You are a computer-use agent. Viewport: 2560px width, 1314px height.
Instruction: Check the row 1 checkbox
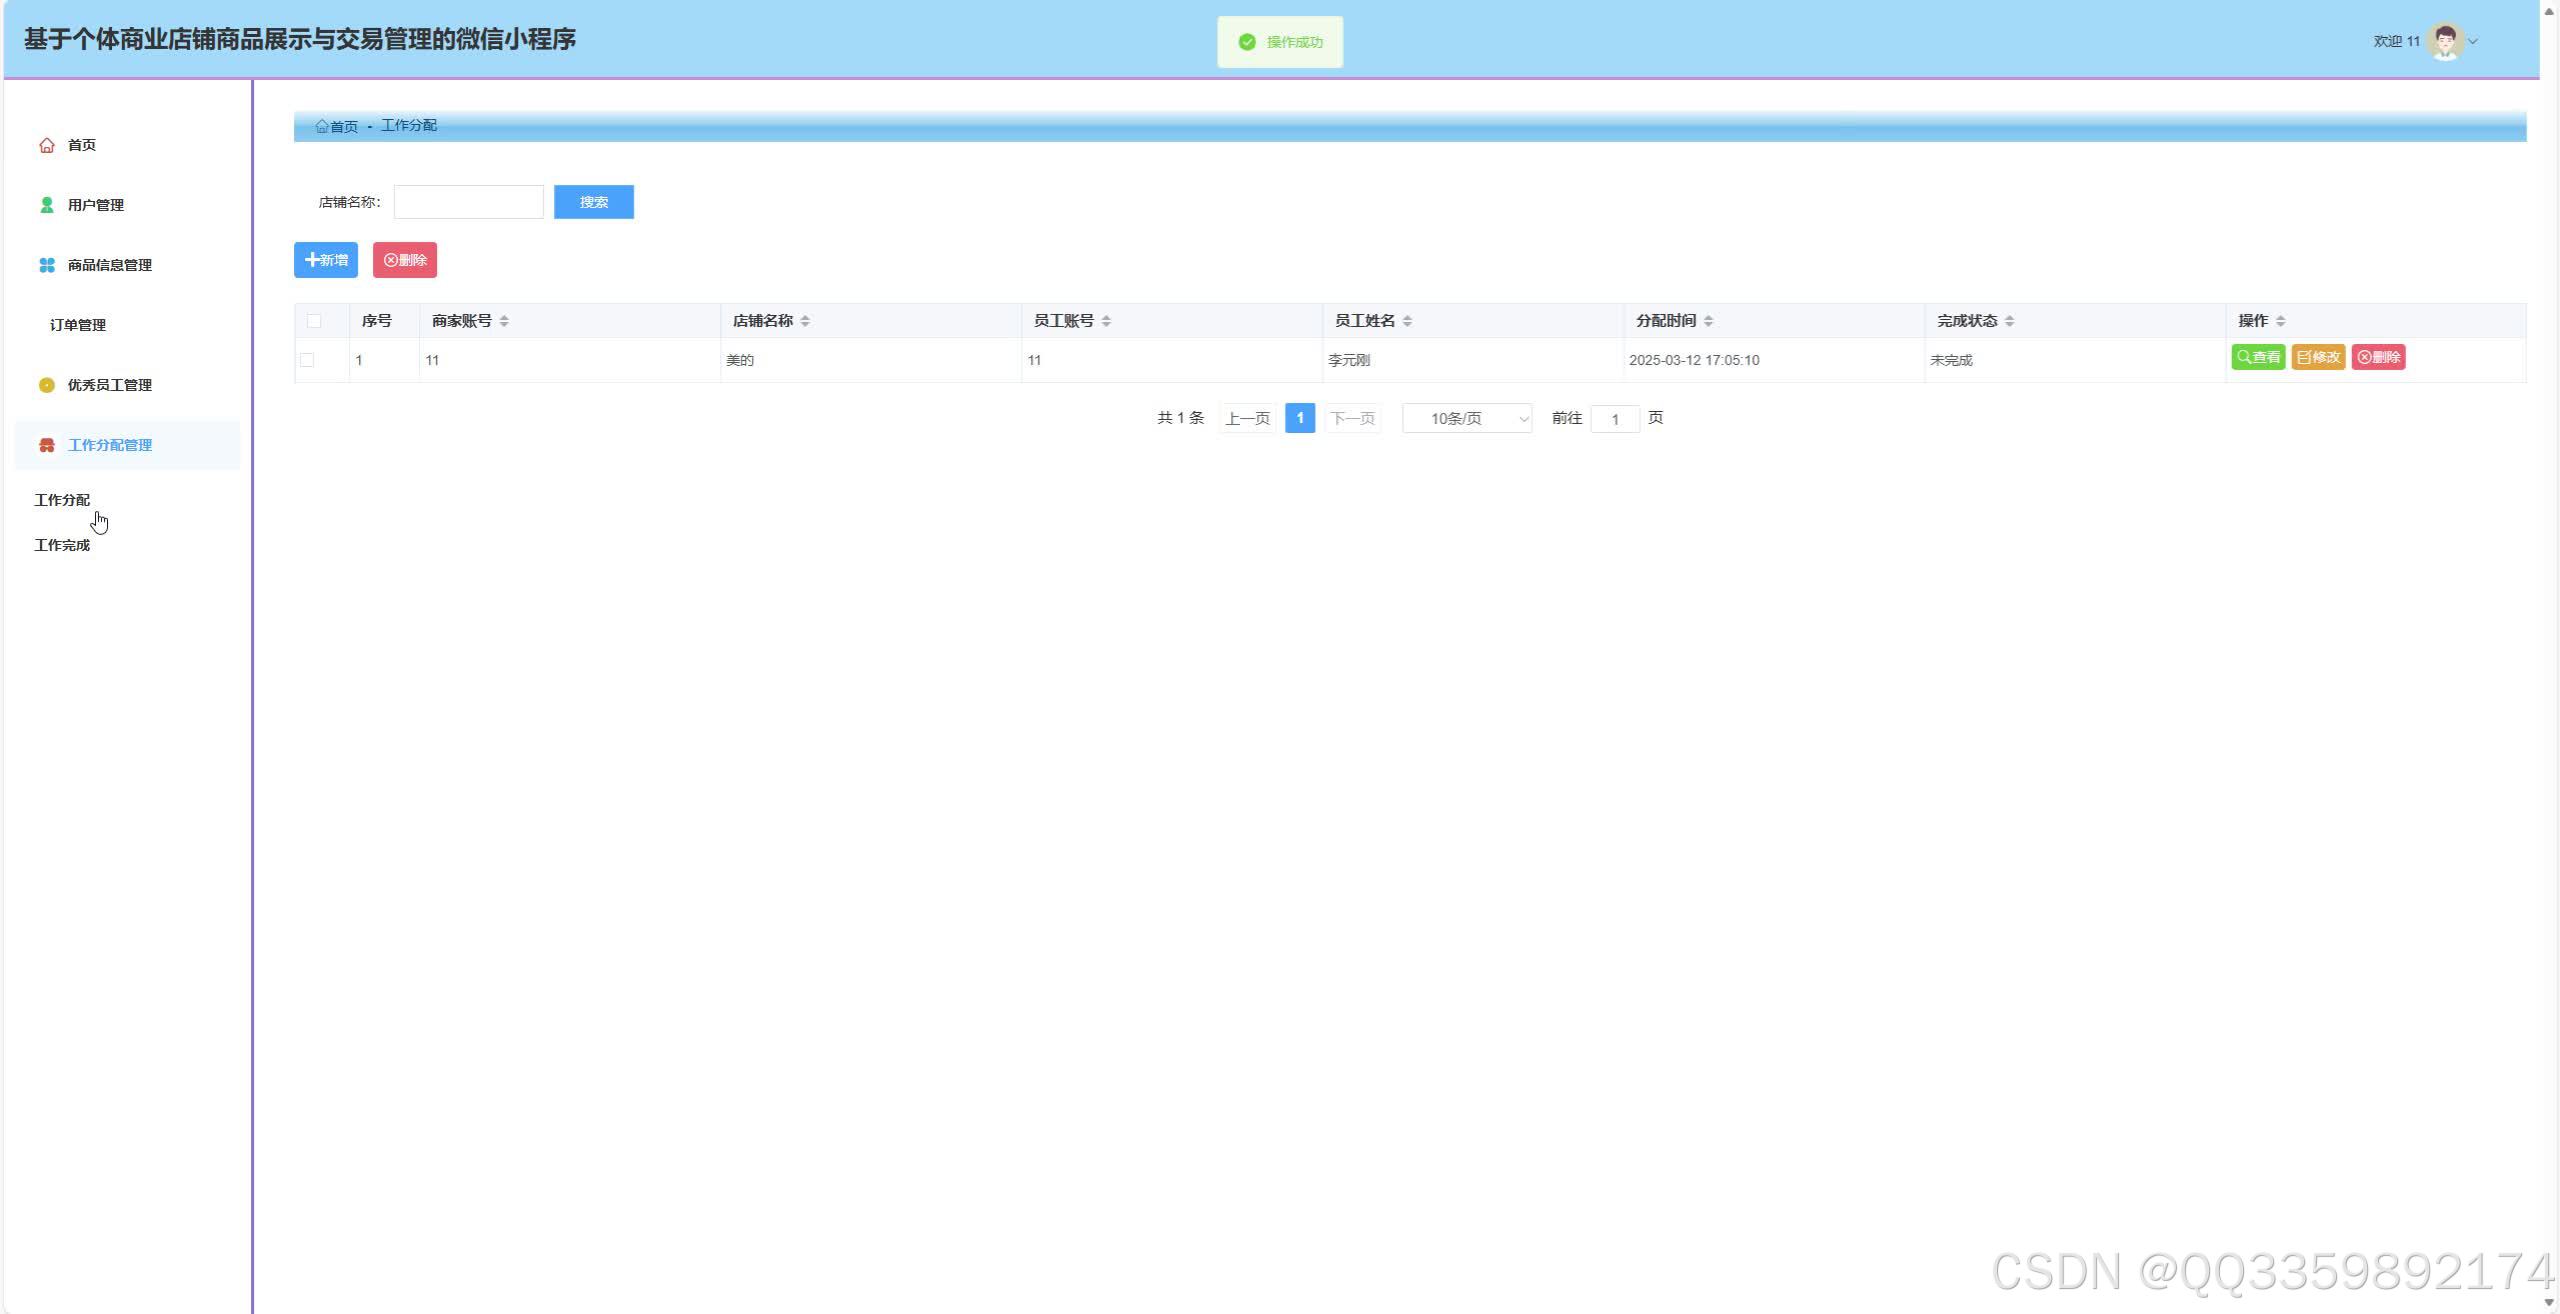307,360
